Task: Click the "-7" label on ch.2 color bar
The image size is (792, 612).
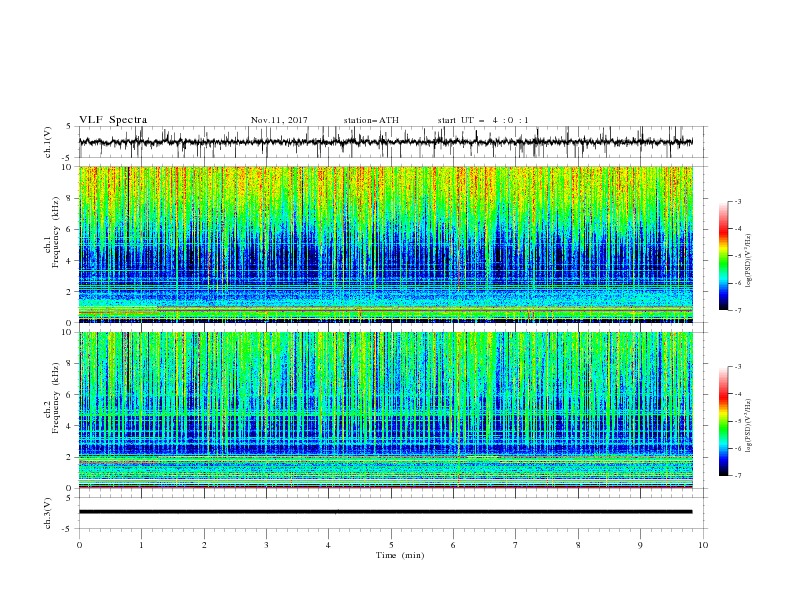Action: (x=737, y=476)
